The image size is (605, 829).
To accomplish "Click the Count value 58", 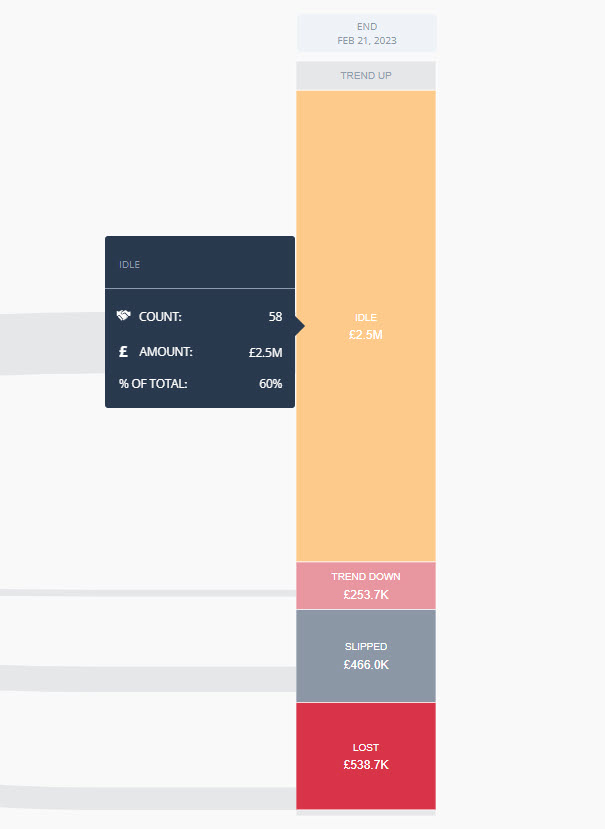I will click(x=275, y=317).
